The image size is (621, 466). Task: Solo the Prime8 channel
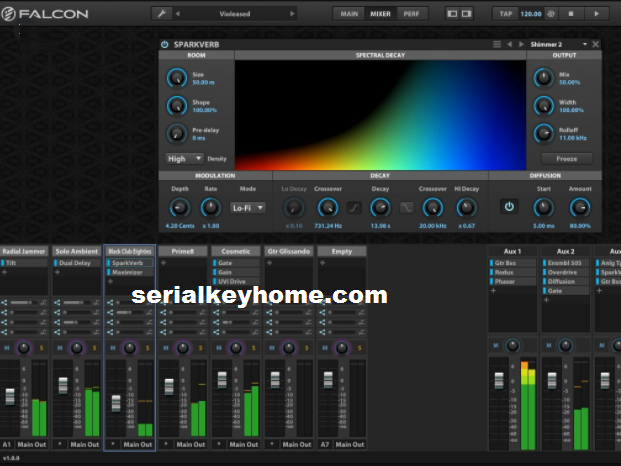200,348
